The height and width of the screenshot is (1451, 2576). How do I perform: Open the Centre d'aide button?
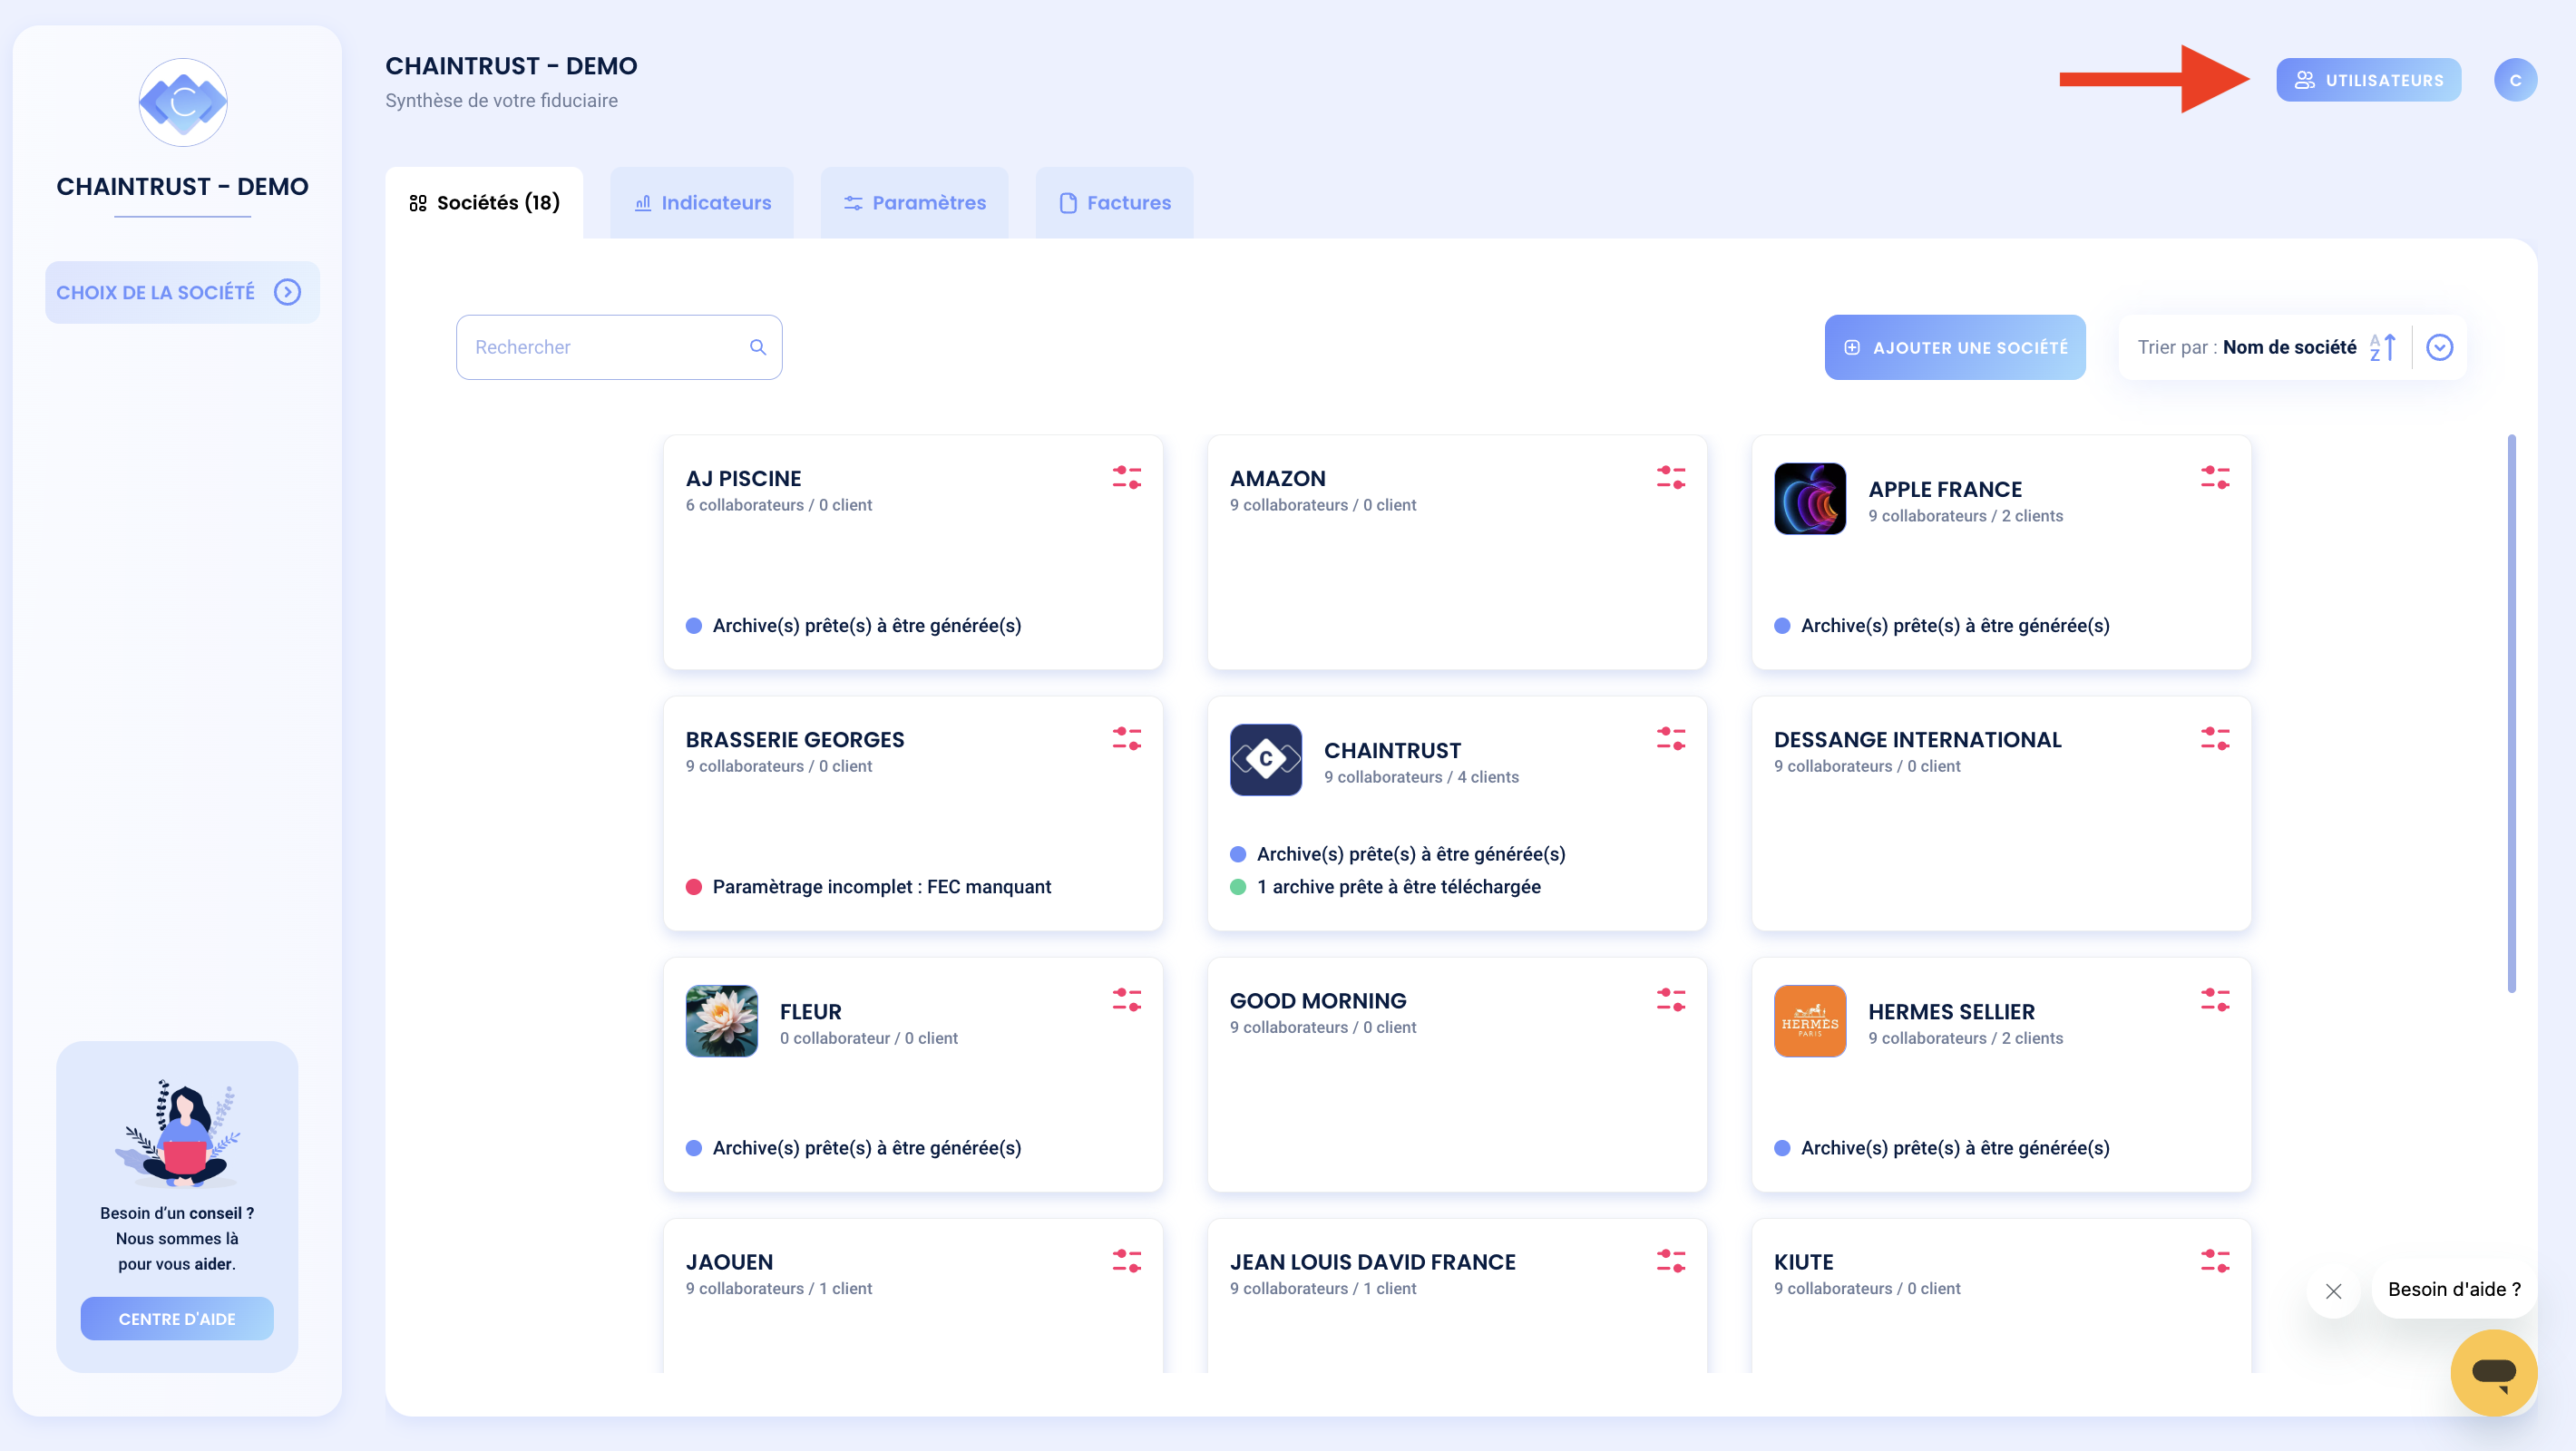pos(177,1318)
